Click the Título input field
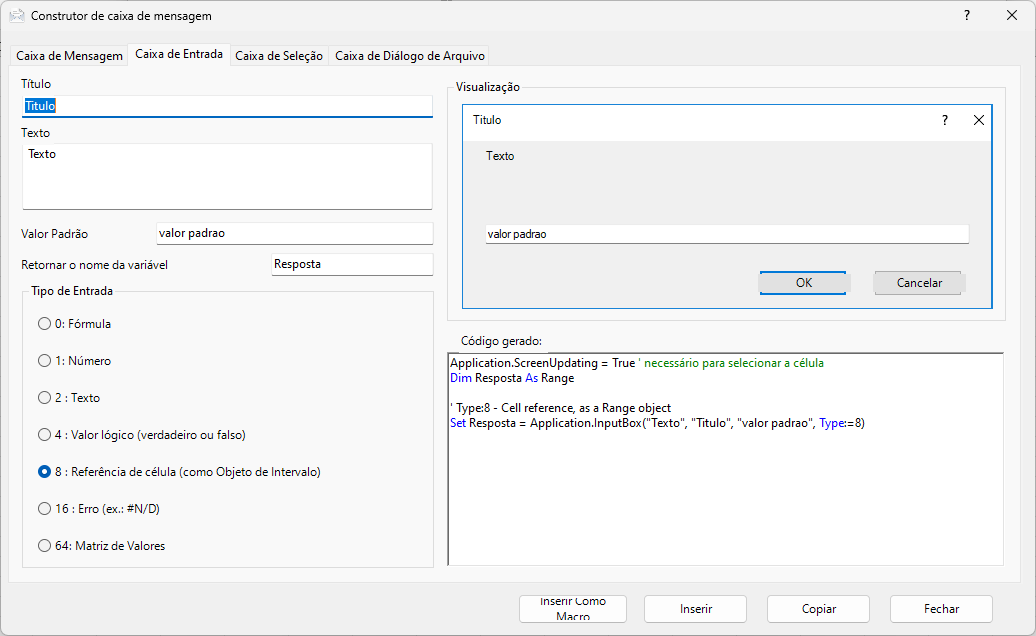The image size is (1036, 636). point(227,106)
